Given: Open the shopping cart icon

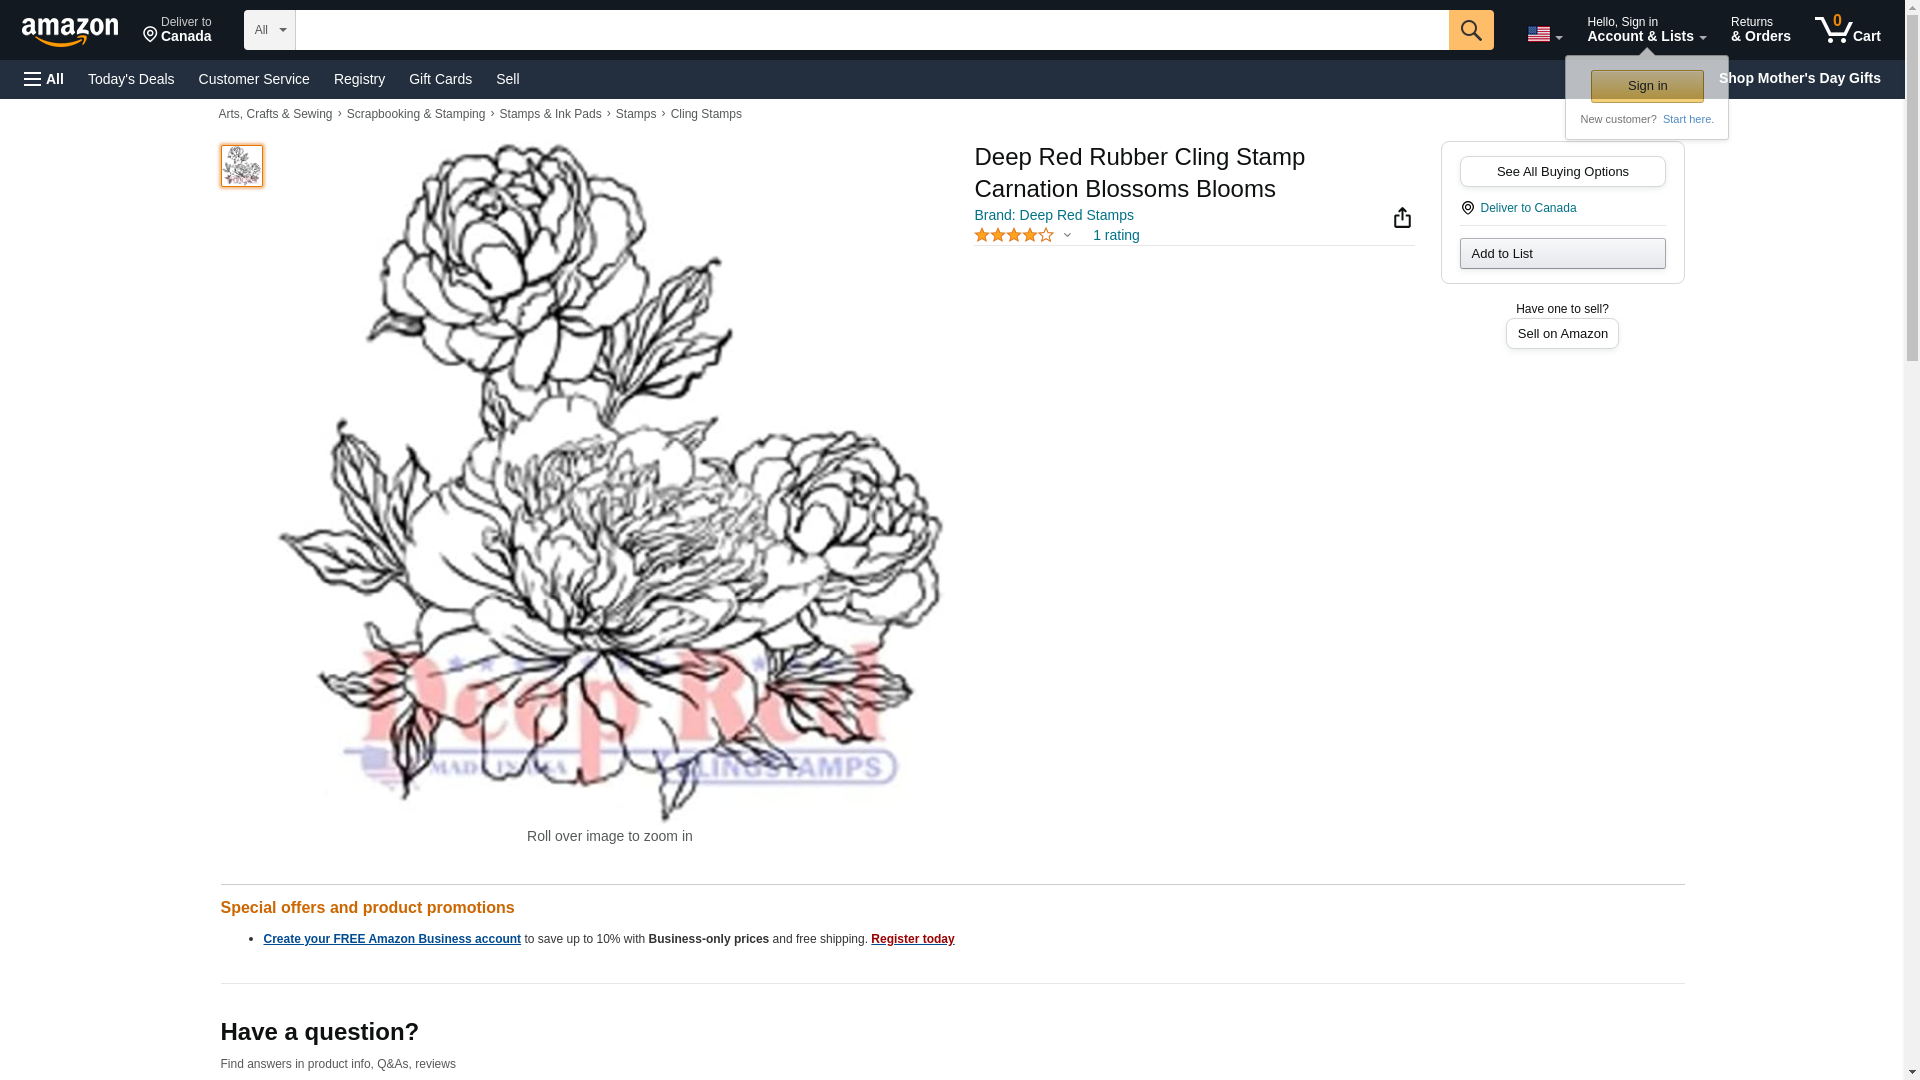Looking at the screenshot, I should coord(1847,30).
